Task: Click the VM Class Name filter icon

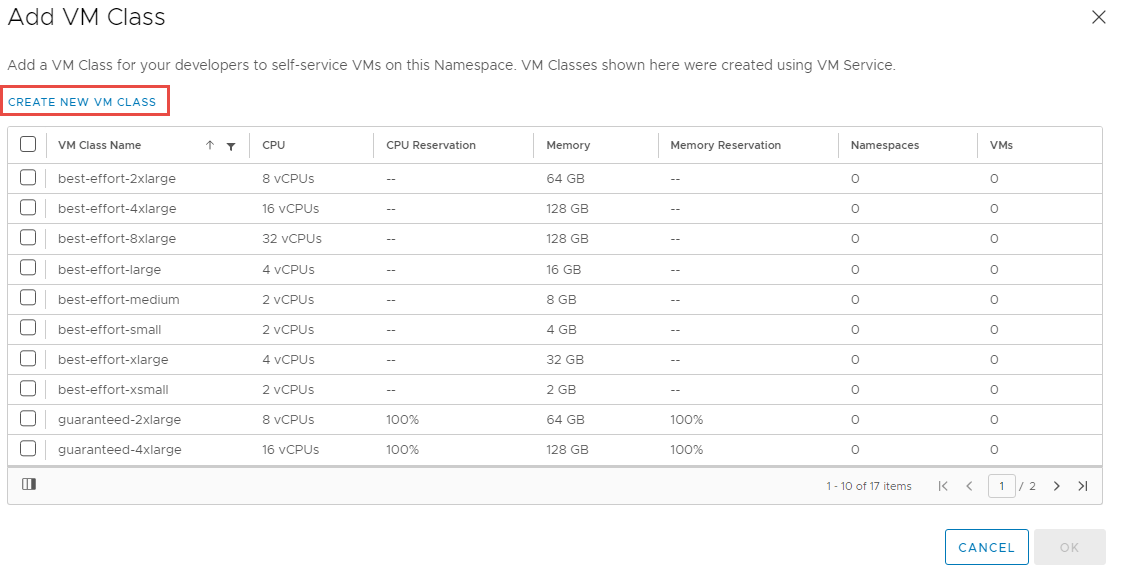Action: 231,146
